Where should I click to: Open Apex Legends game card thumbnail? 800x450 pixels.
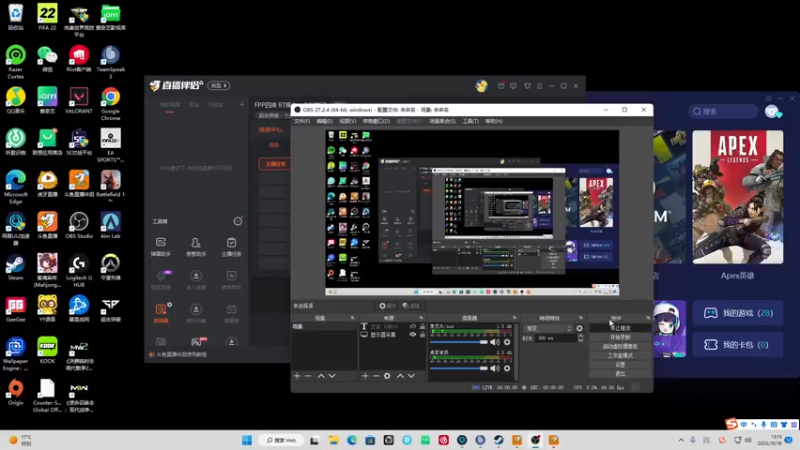click(x=737, y=197)
